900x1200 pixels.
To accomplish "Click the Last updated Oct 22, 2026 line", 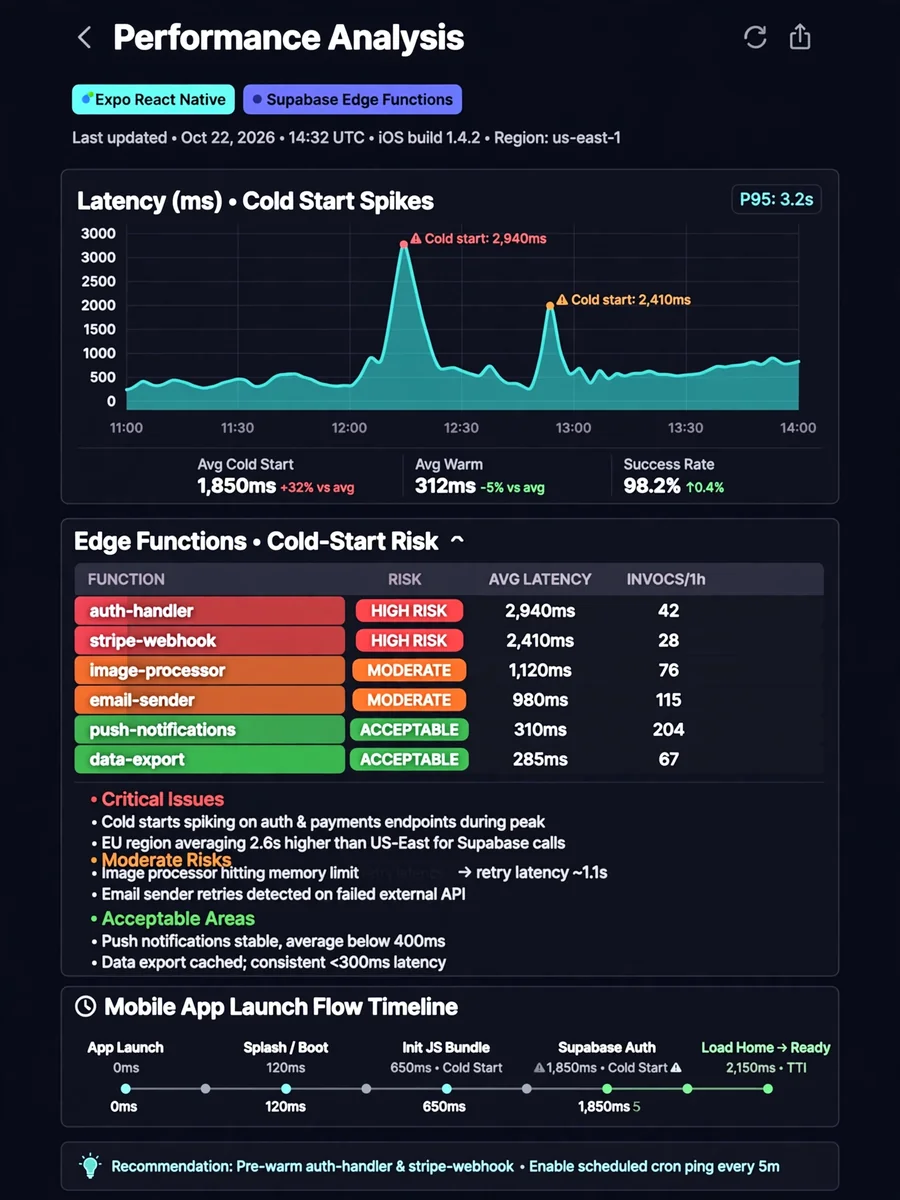I will pyautogui.click(x=346, y=138).
